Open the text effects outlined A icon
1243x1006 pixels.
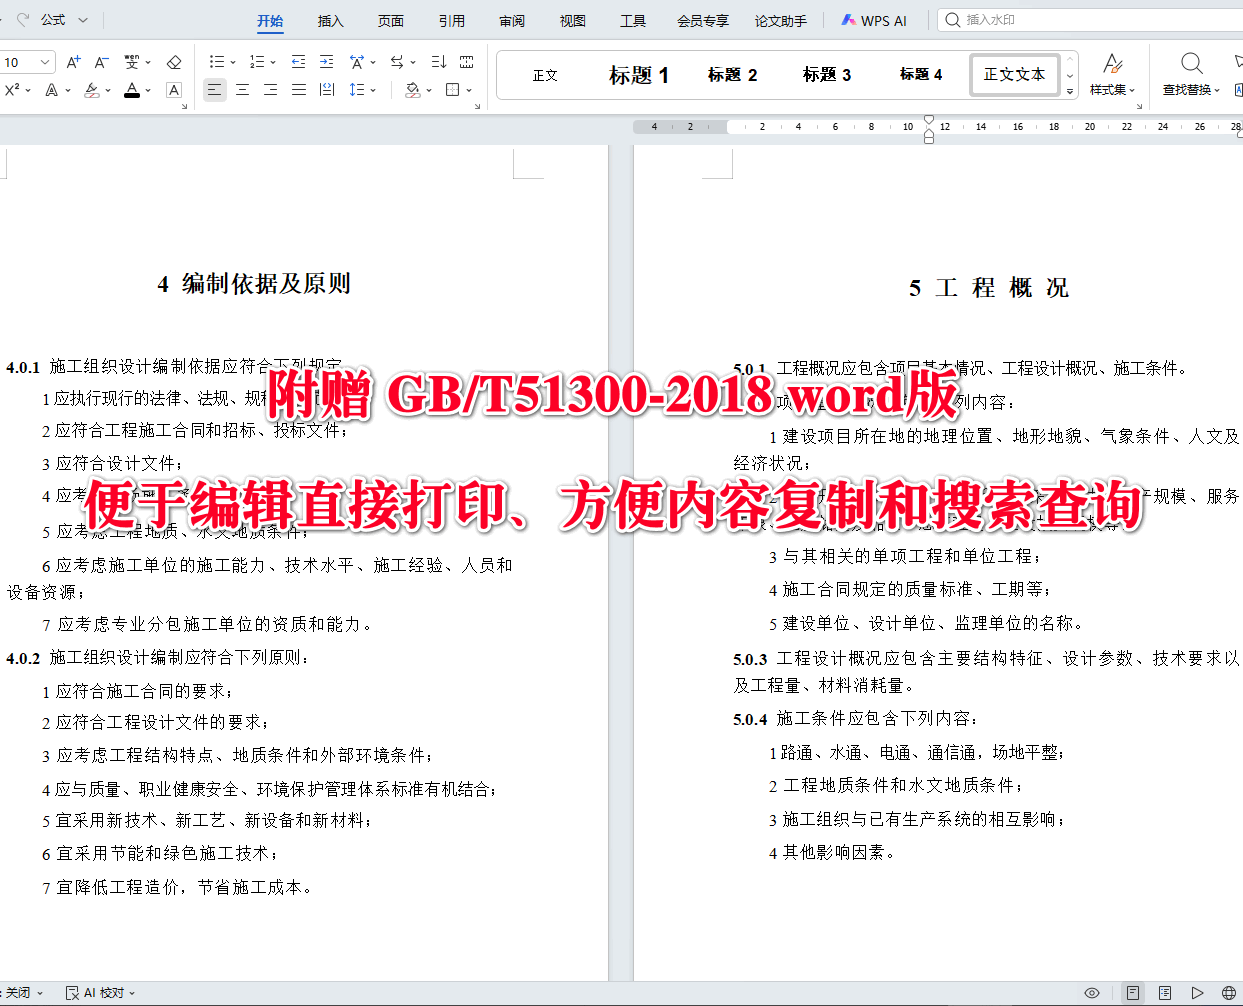(x=52, y=90)
